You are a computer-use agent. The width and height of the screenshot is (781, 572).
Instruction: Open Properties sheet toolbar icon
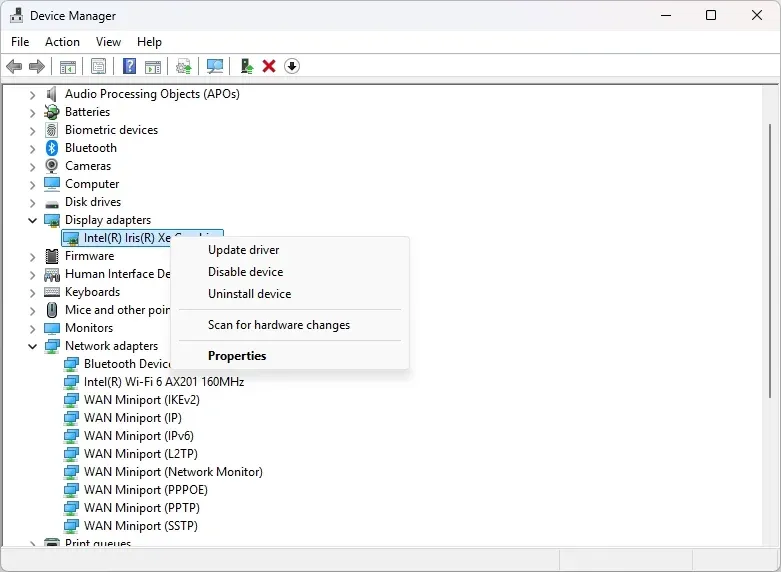(98, 66)
